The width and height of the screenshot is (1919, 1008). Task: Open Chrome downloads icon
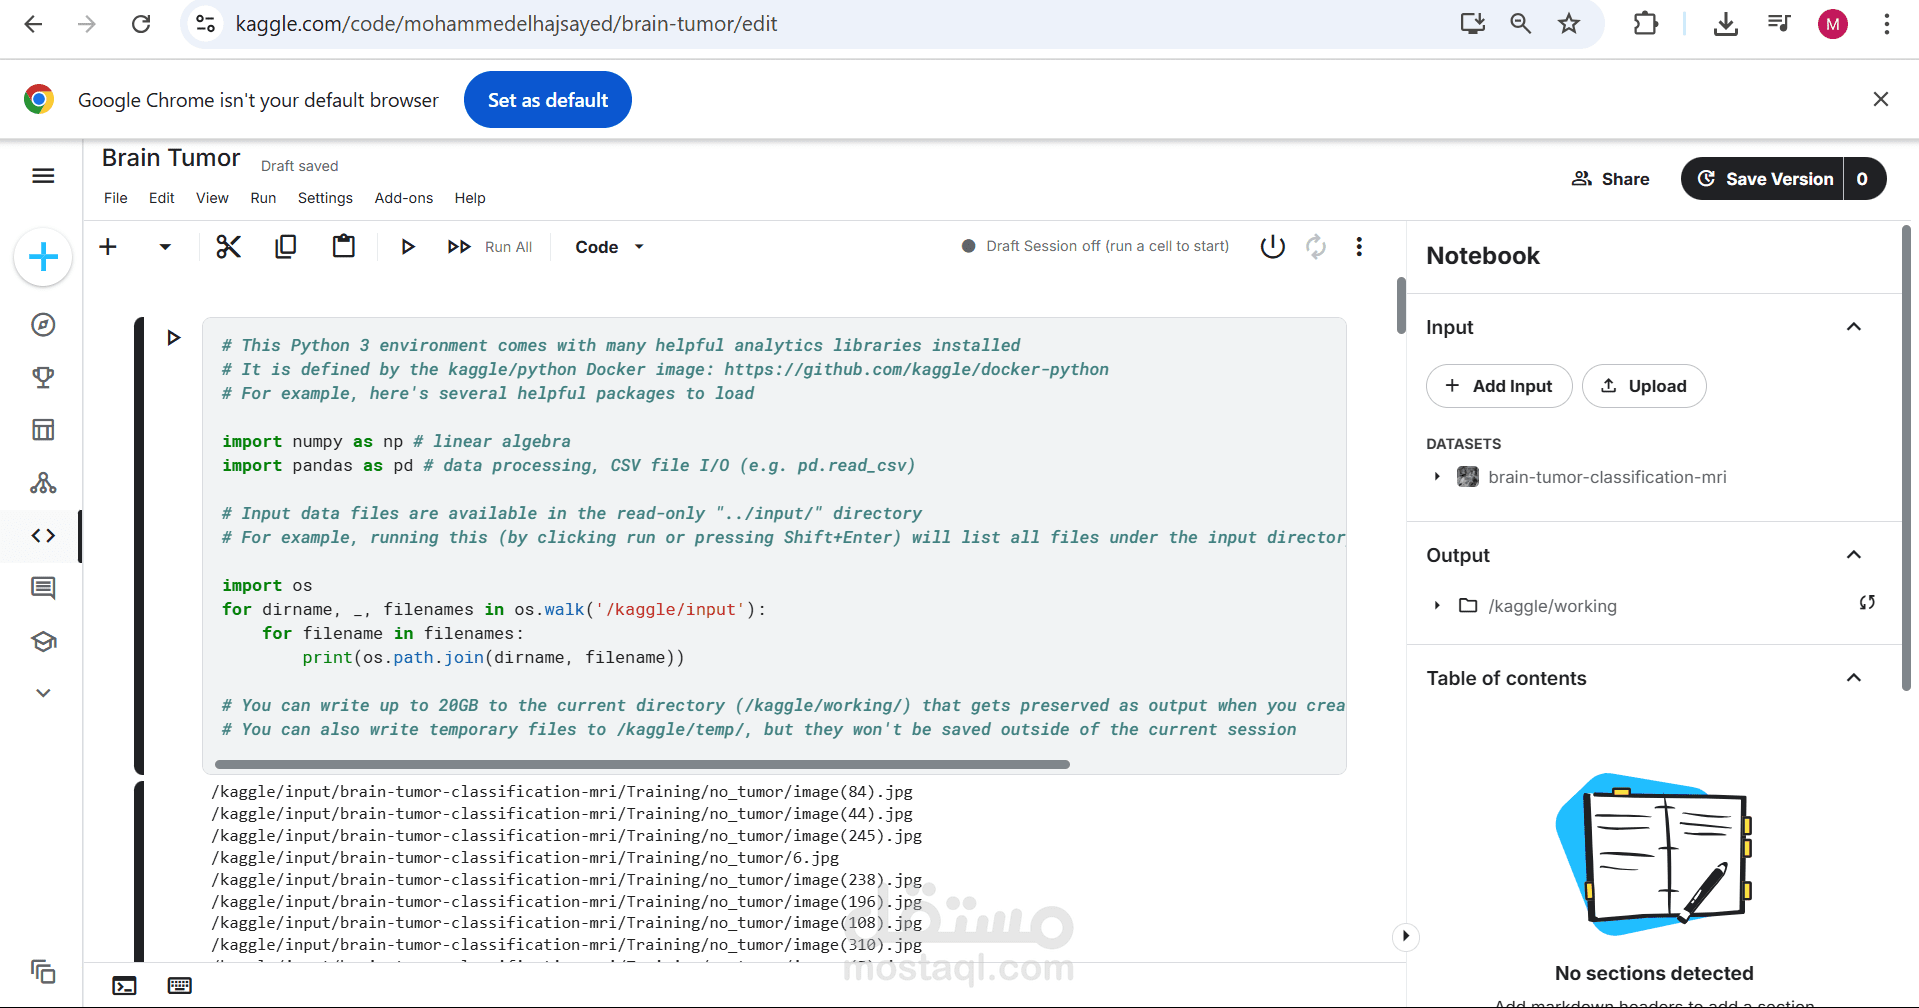click(1726, 24)
